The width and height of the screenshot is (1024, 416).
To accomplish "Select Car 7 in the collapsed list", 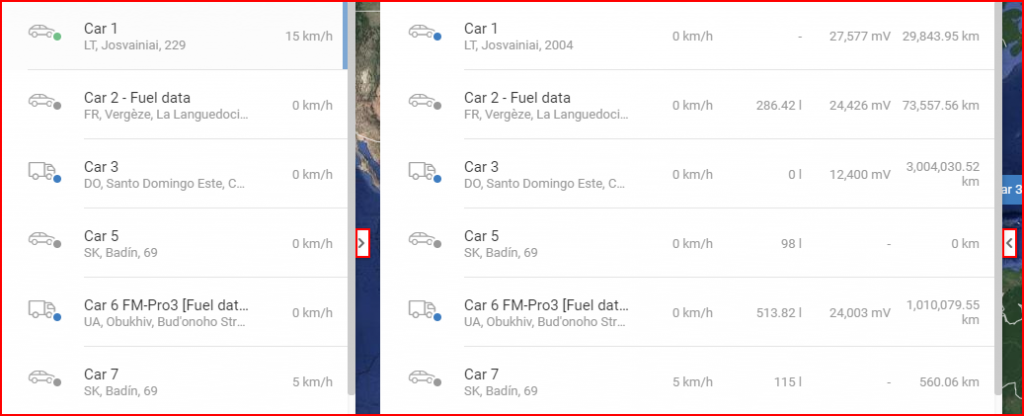I will (x=174, y=381).
